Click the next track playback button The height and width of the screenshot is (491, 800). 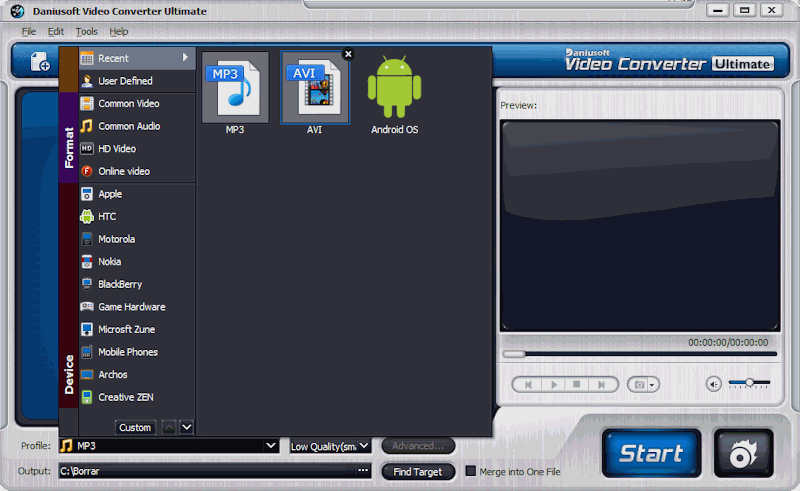pyautogui.click(x=602, y=384)
